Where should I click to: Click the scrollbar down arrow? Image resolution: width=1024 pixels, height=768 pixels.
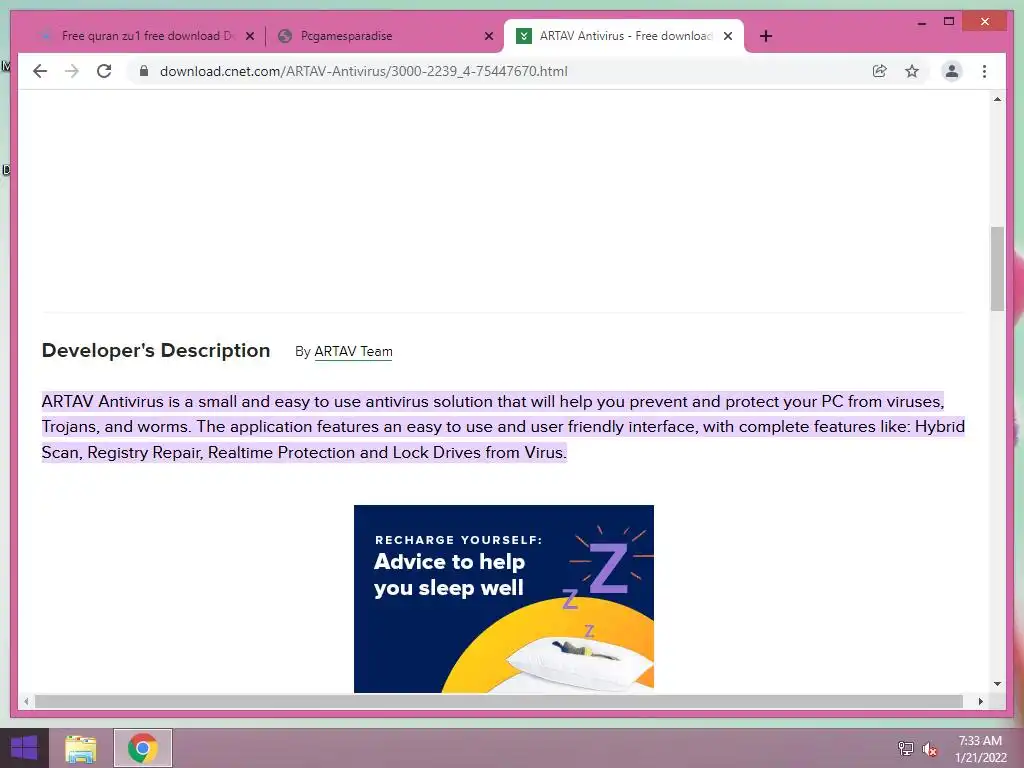(997, 684)
